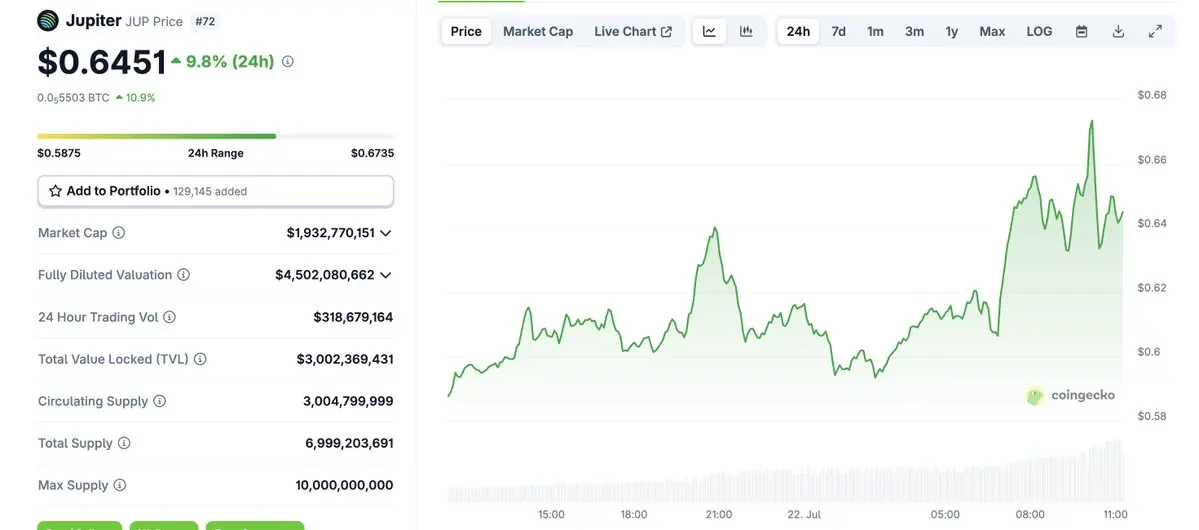Click the #72 rank badge

(x=205, y=21)
